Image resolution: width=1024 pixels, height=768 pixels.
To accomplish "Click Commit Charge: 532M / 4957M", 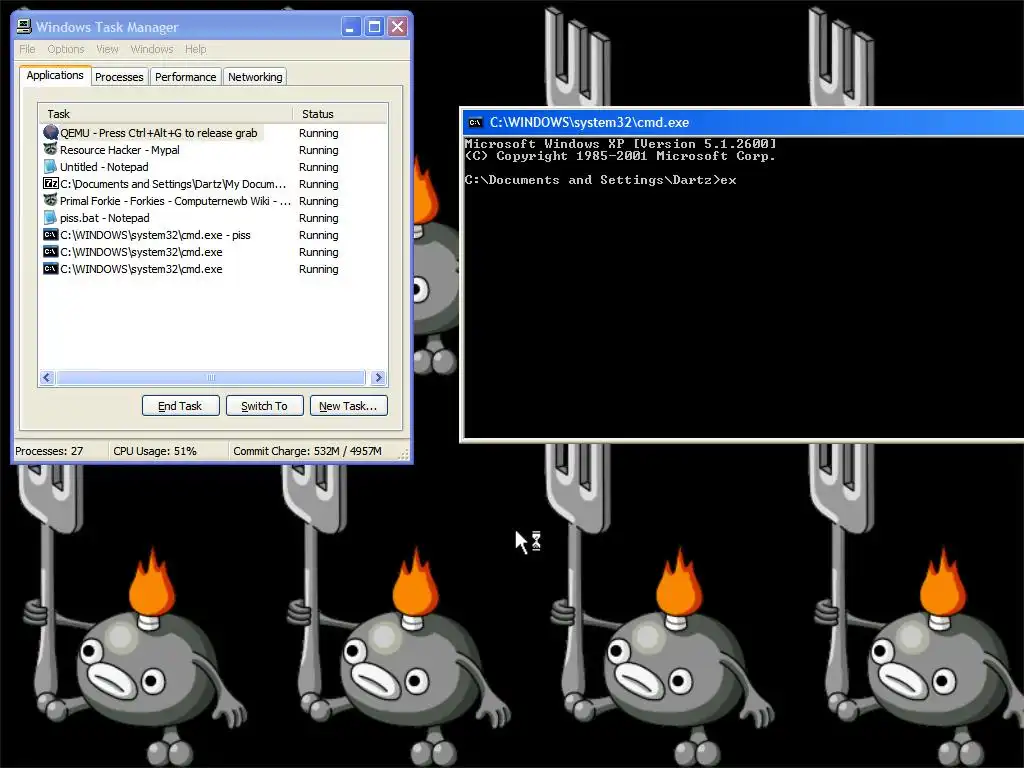I will point(307,451).
